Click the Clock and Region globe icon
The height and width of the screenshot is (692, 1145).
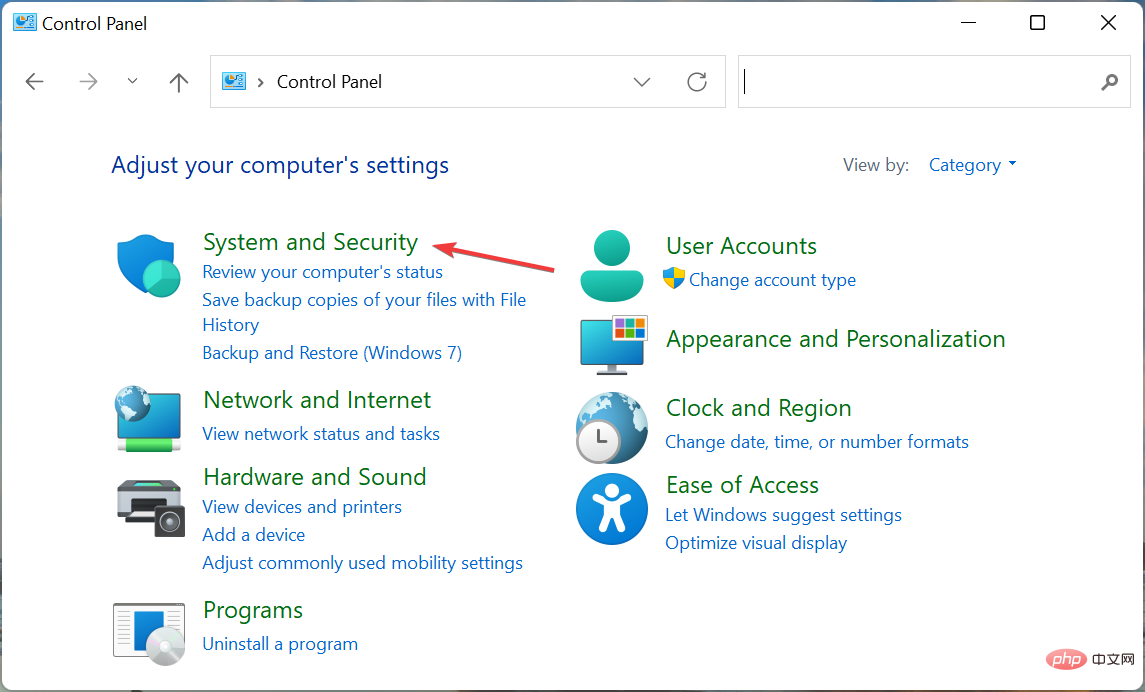point(612,428)
